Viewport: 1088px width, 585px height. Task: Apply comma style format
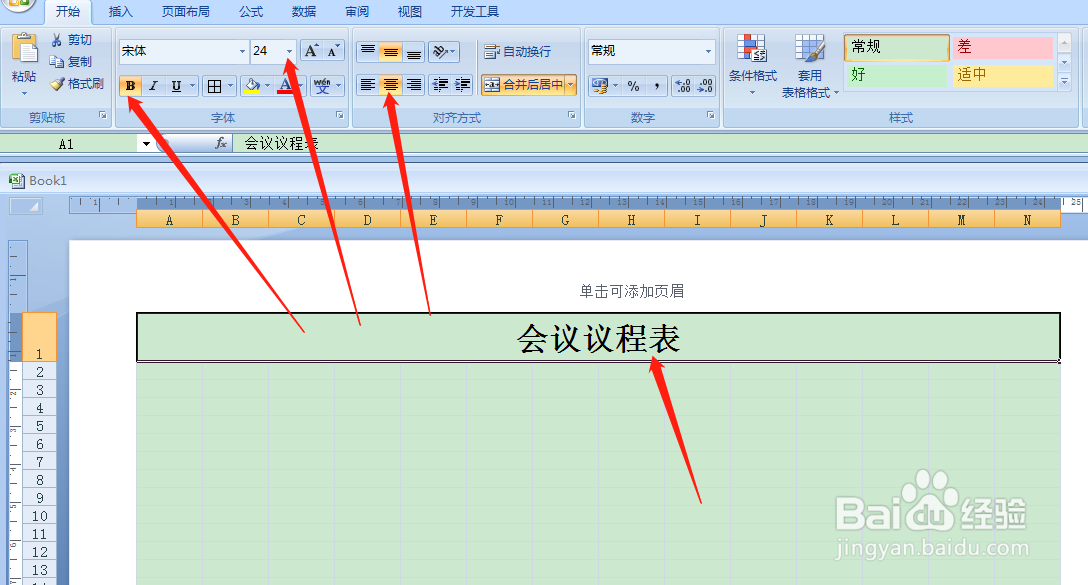[x=656, y=86]
